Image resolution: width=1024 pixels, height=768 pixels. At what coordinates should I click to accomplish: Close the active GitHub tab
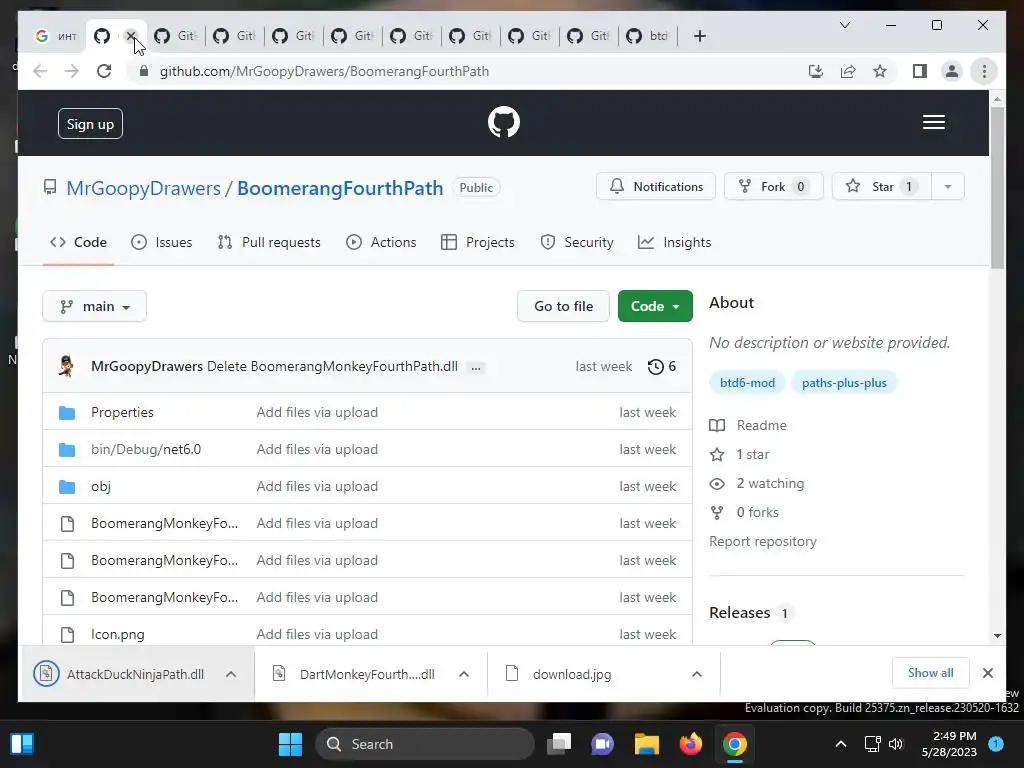point(131,36)
